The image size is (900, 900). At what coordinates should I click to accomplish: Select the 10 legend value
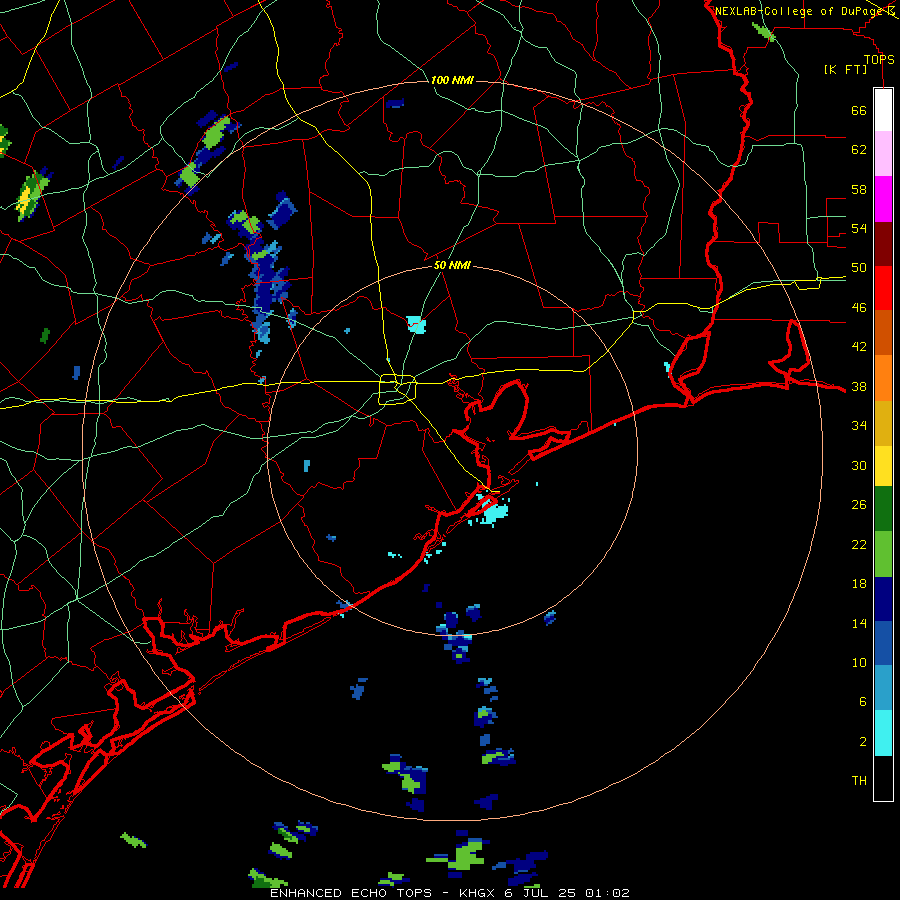click(x=859, y=662)
